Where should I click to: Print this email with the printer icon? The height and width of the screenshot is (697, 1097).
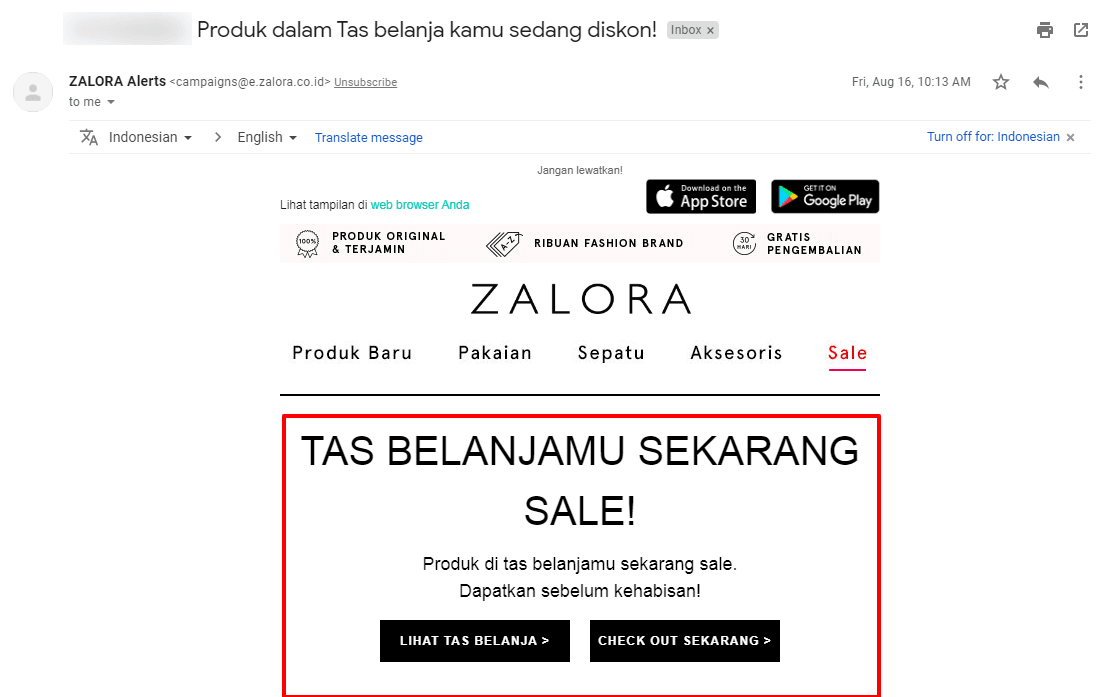pyautogui.click(x=1045, y=30)
